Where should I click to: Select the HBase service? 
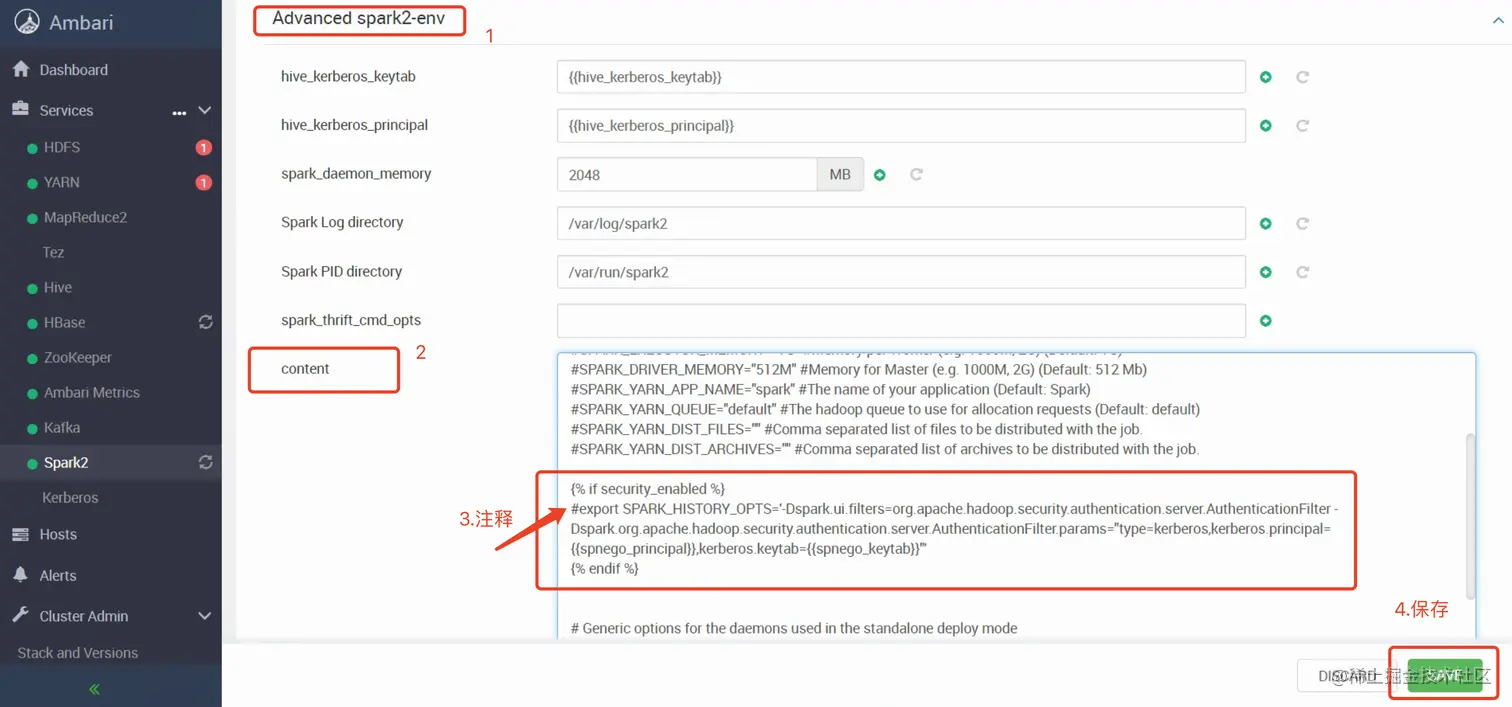point(64,322)
